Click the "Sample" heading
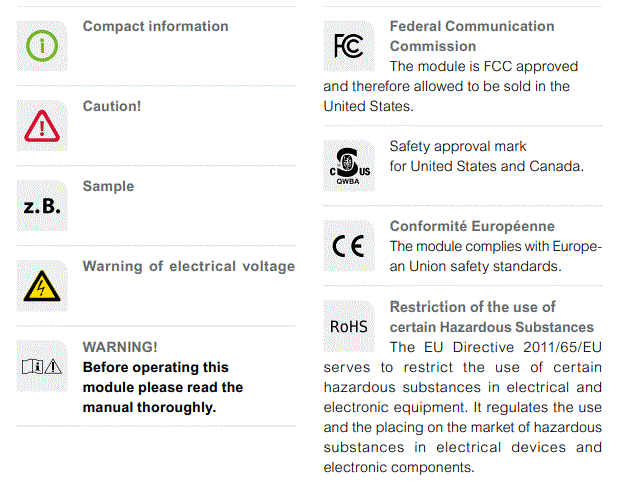Image resolution: width=620 pixels, height=482 pixels. tap(108, 186)
